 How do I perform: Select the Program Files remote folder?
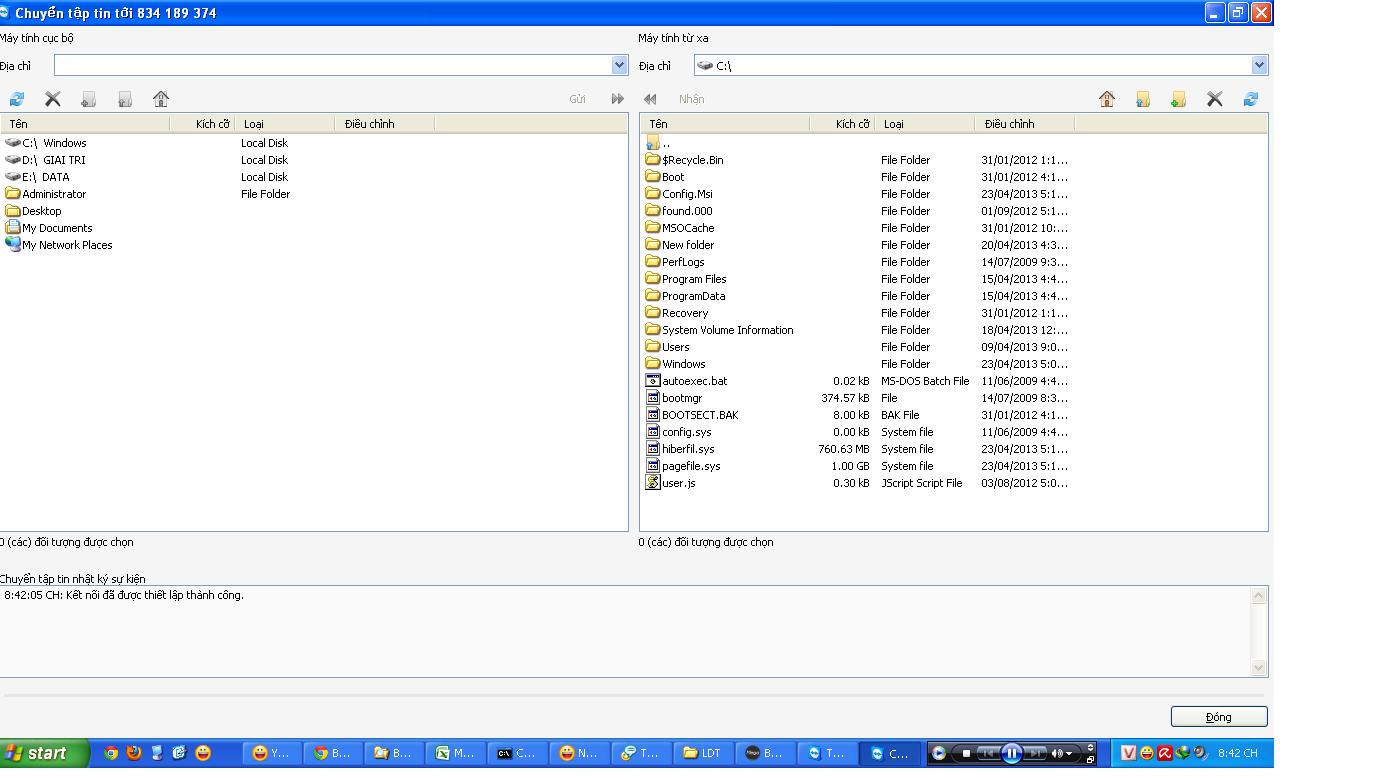[x=693, y=279]
